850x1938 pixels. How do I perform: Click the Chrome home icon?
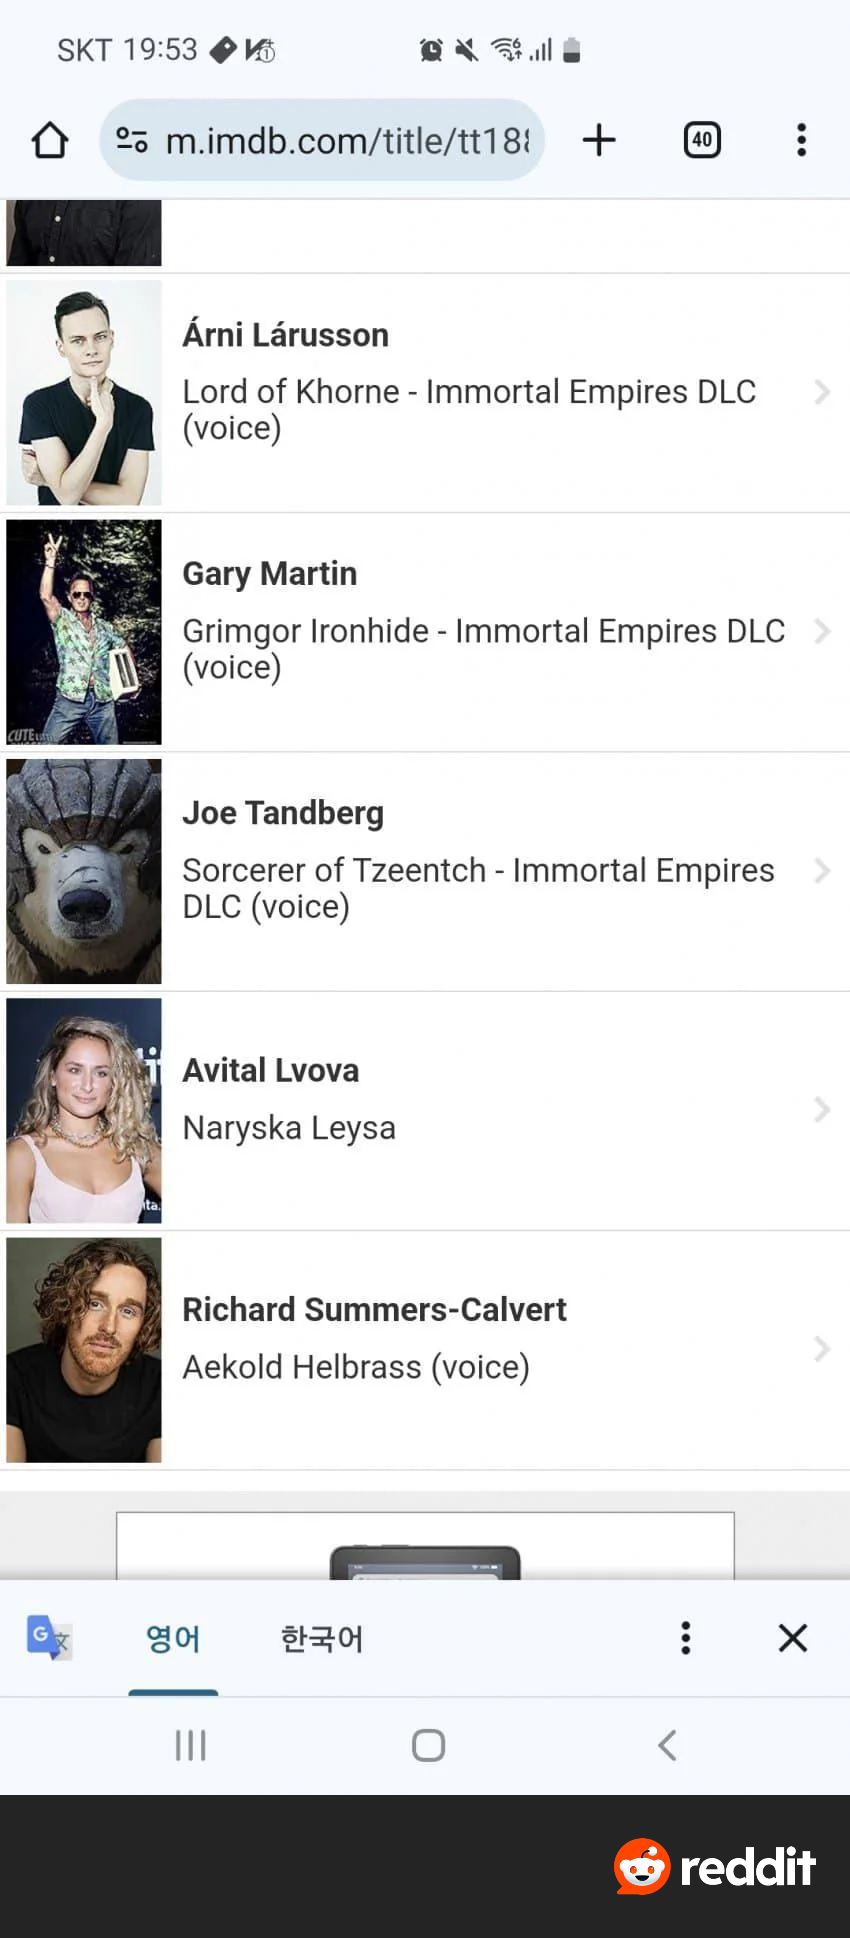[48, 140]
